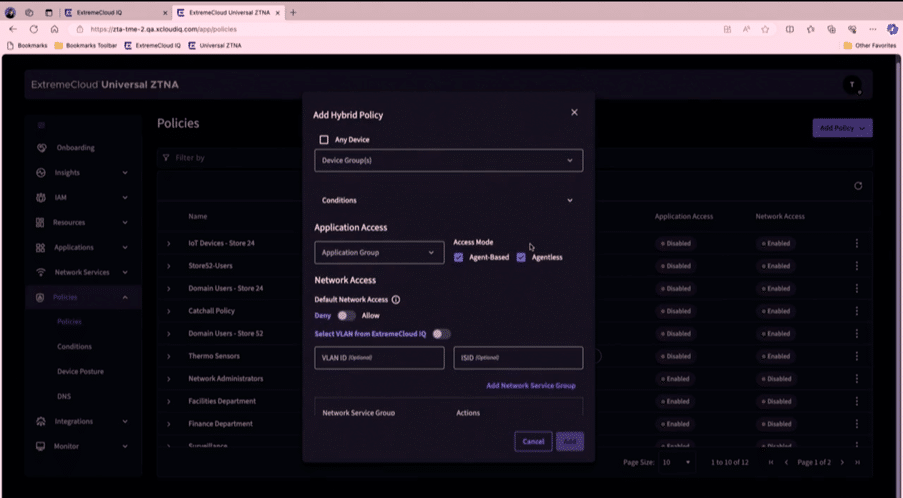Open the Conditions submenu item
The image size is (903, 498).
tap(74, 347)
